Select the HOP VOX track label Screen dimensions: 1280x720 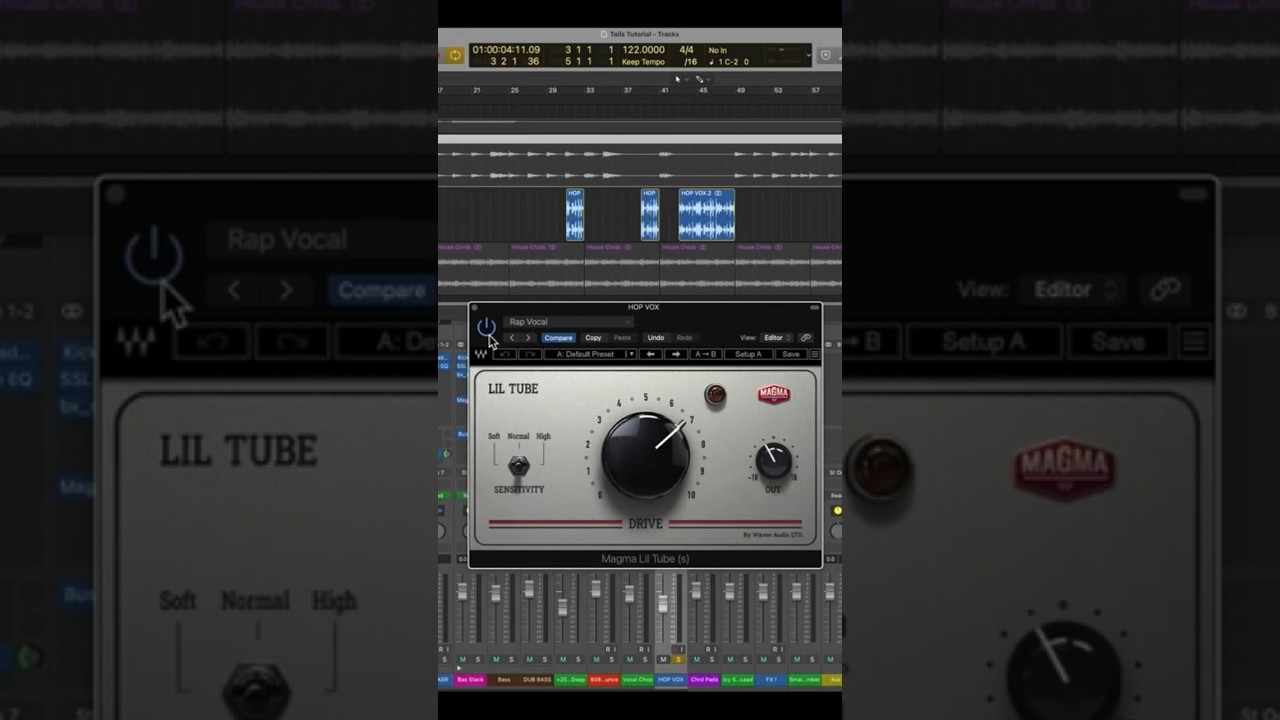click(671, 680)
